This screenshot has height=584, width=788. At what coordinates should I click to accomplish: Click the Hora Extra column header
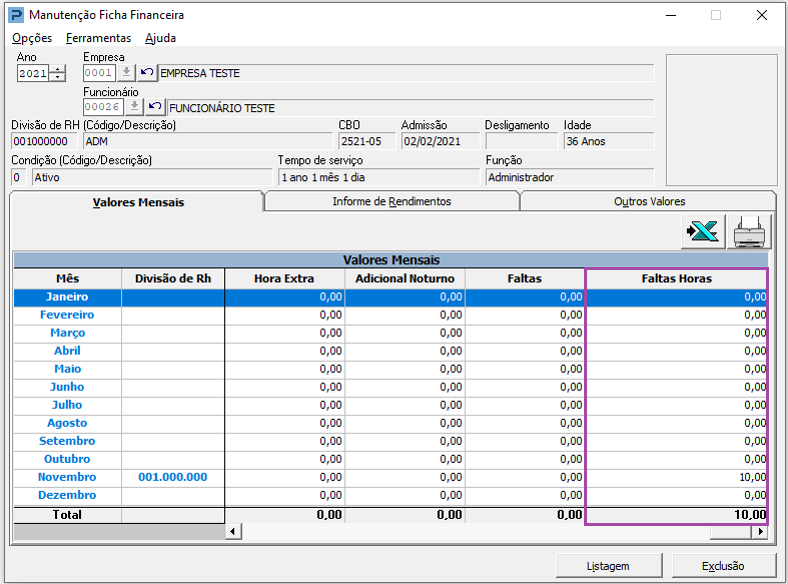(284, 278)
